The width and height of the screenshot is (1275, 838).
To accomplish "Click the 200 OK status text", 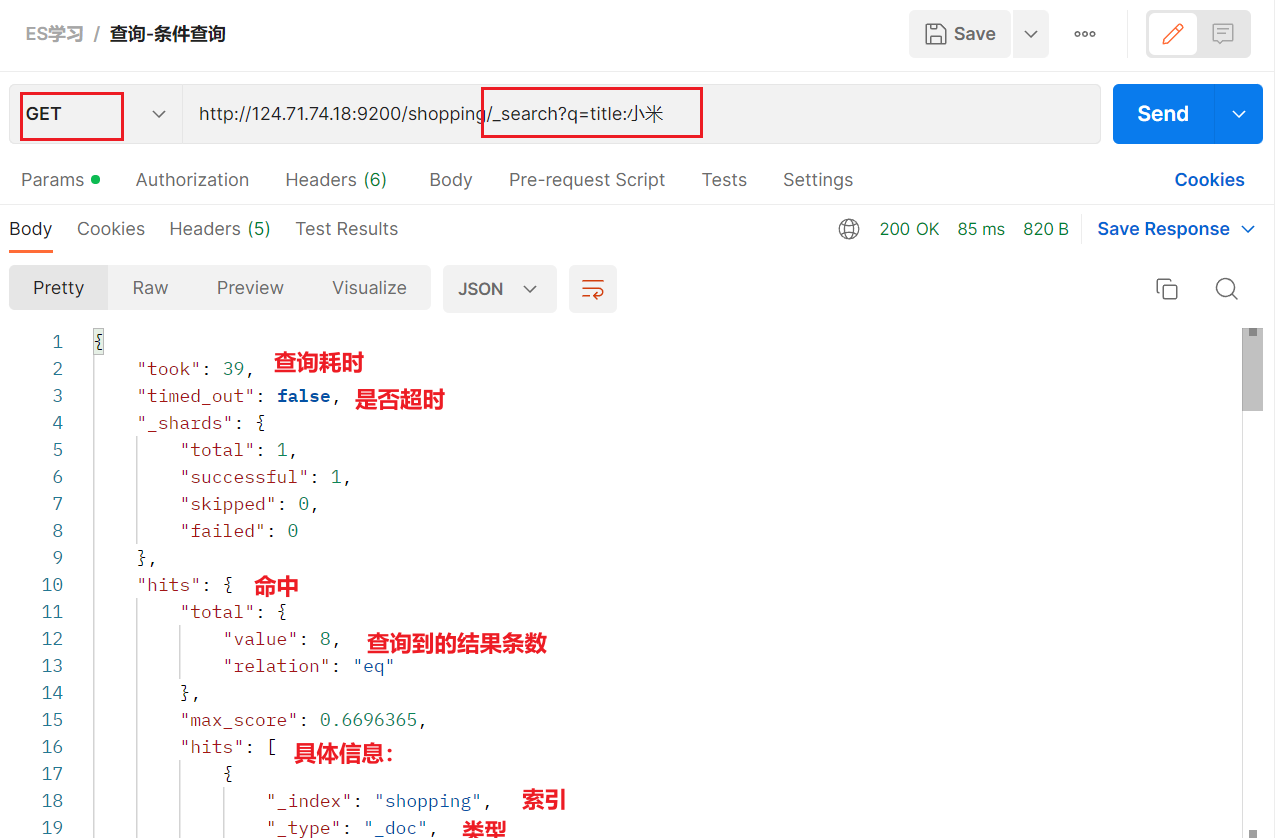I will 909,229.
